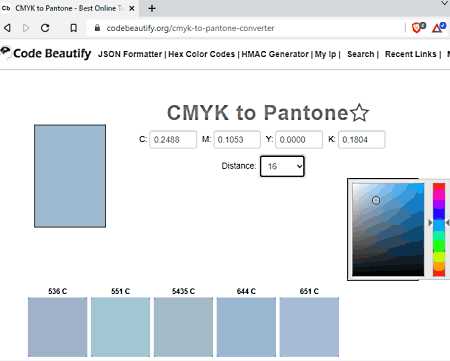Select the CMYK to Pantone browser tab
This screenshot has width=450, height=361.
pos(70,8)
